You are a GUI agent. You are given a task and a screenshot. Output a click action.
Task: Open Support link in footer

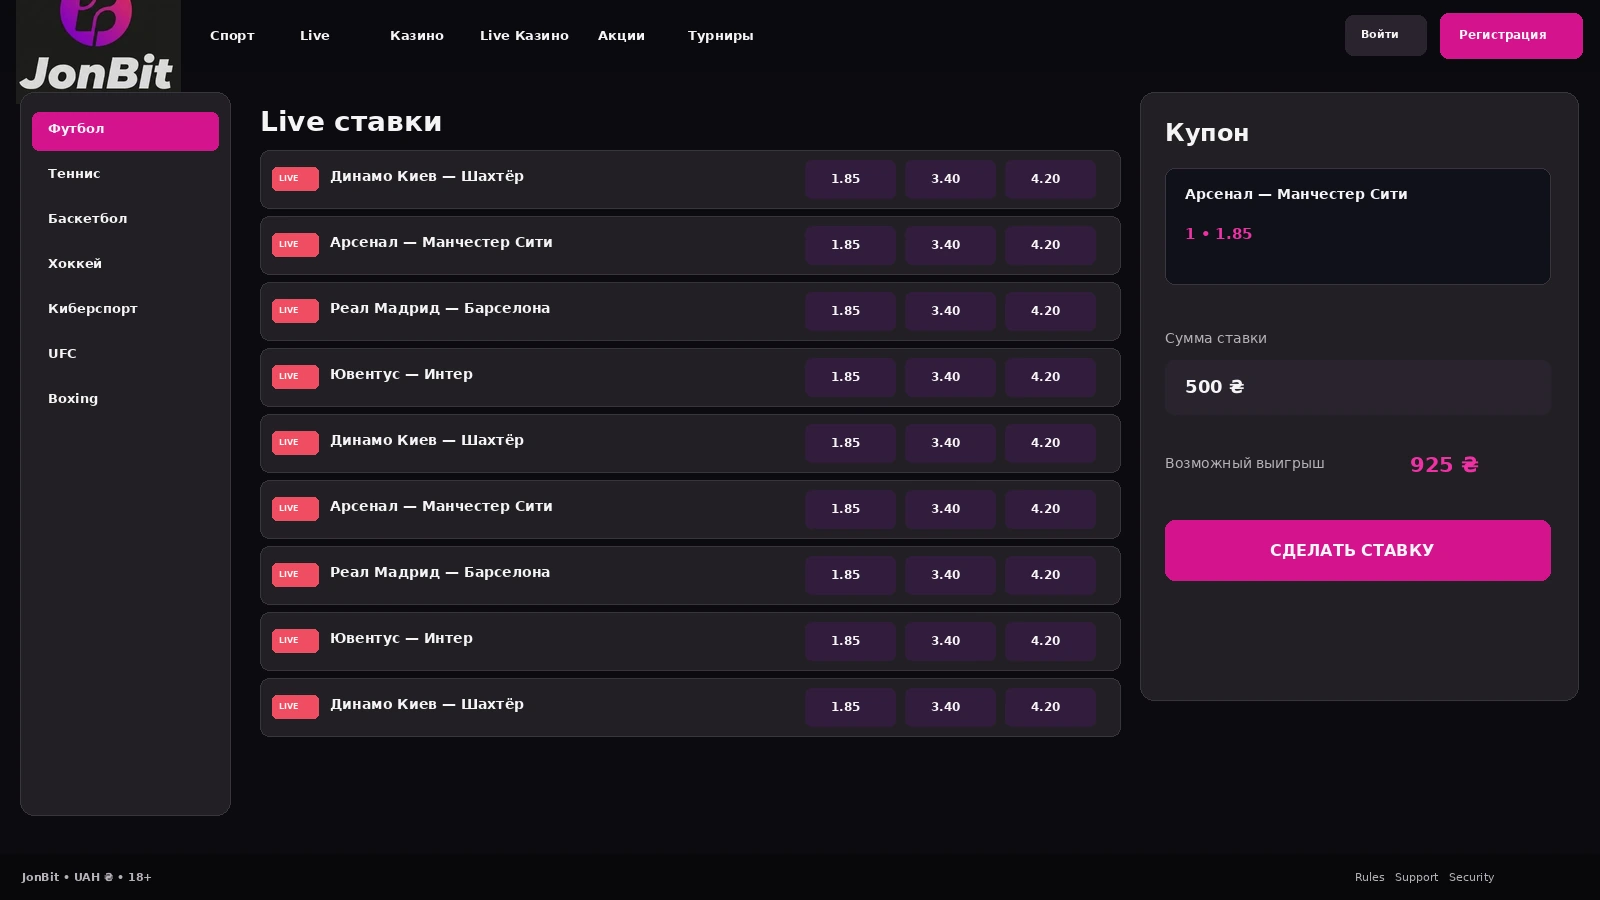click(1416, 877)
